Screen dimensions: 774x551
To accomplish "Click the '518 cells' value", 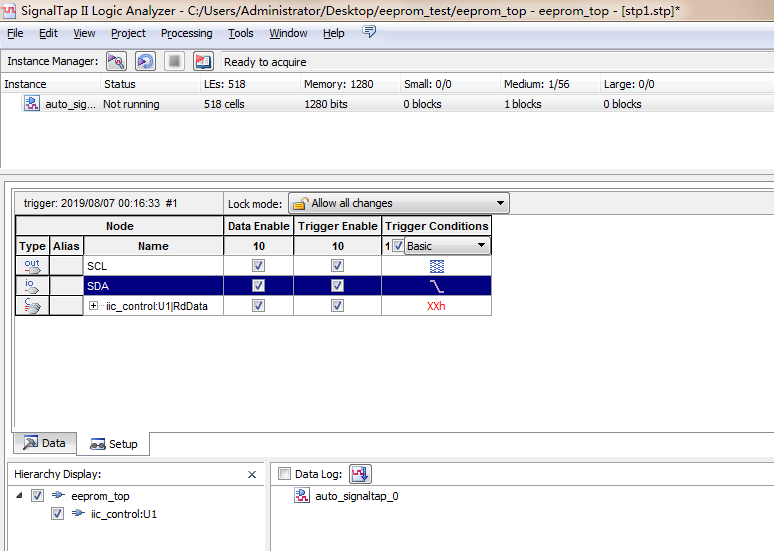I will coord(224,104).
